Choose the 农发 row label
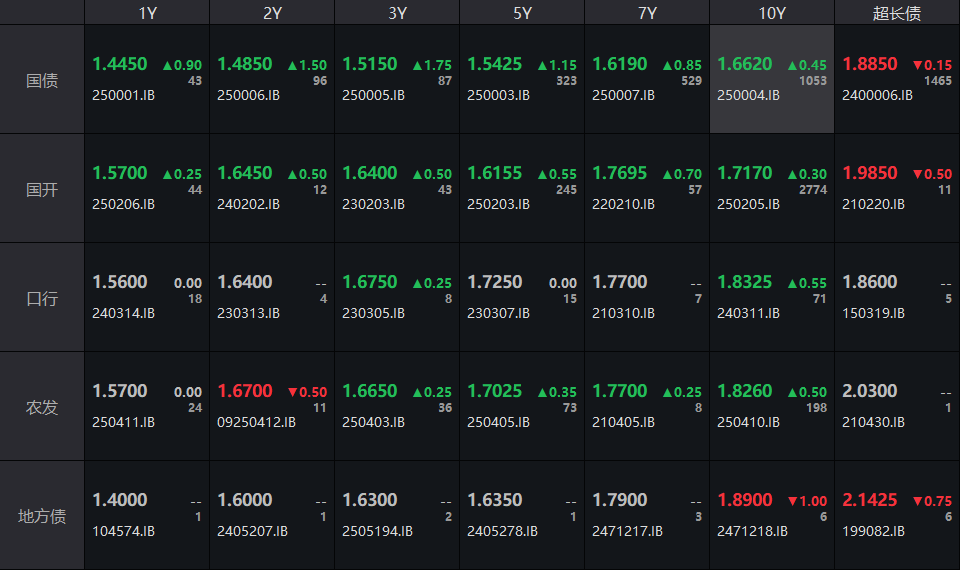The width and height of the screenshot is (960, 570). pyautogui.click(x=42, y=407)
